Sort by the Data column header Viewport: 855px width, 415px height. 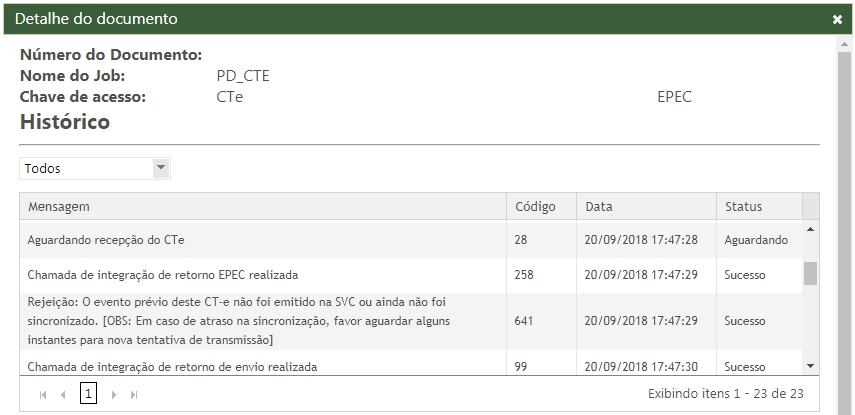646,207
